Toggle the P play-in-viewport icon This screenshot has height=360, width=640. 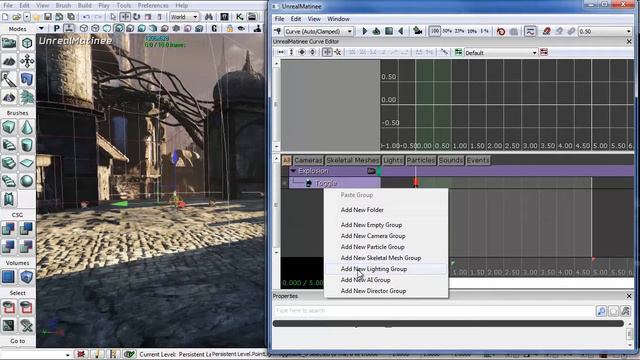click(x=56, y=28)
